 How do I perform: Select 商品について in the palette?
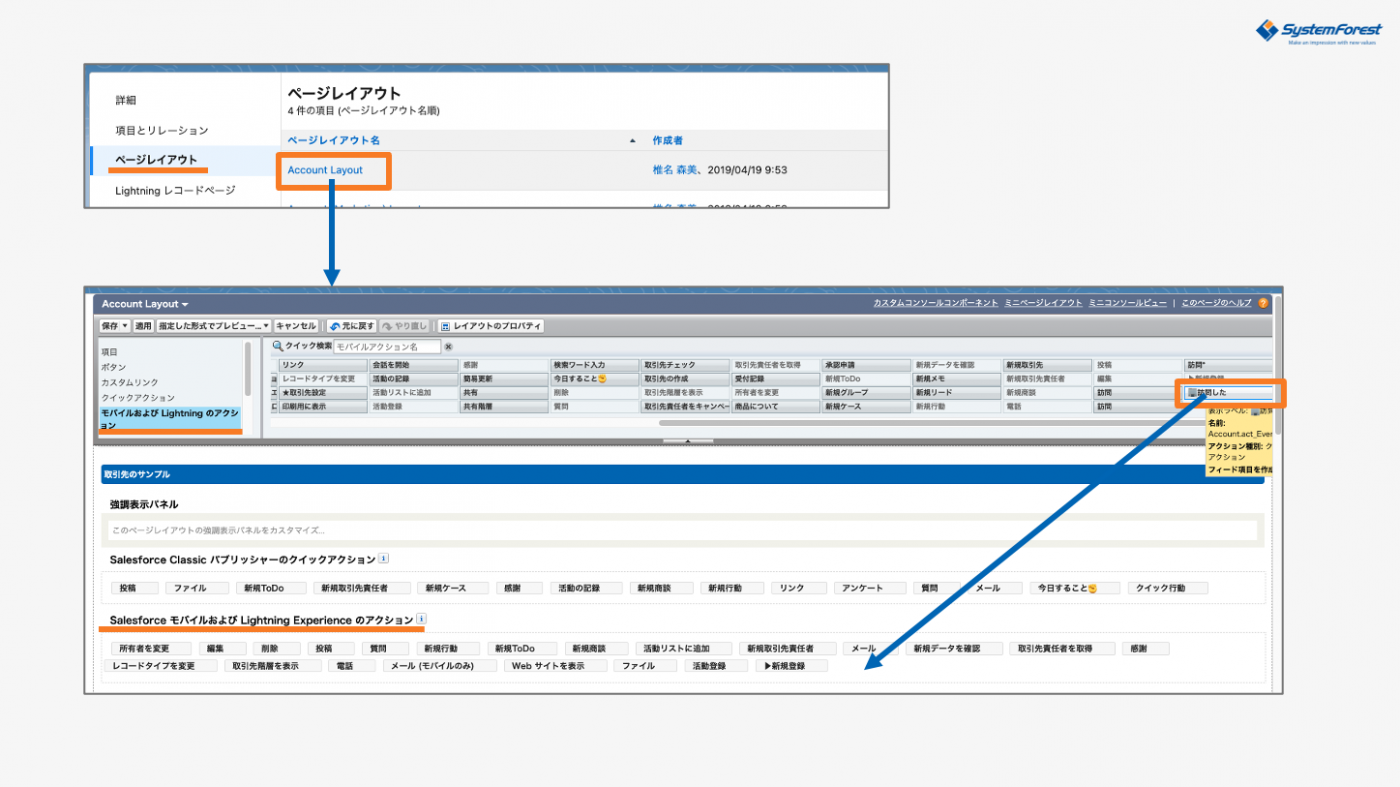point(776,407)
